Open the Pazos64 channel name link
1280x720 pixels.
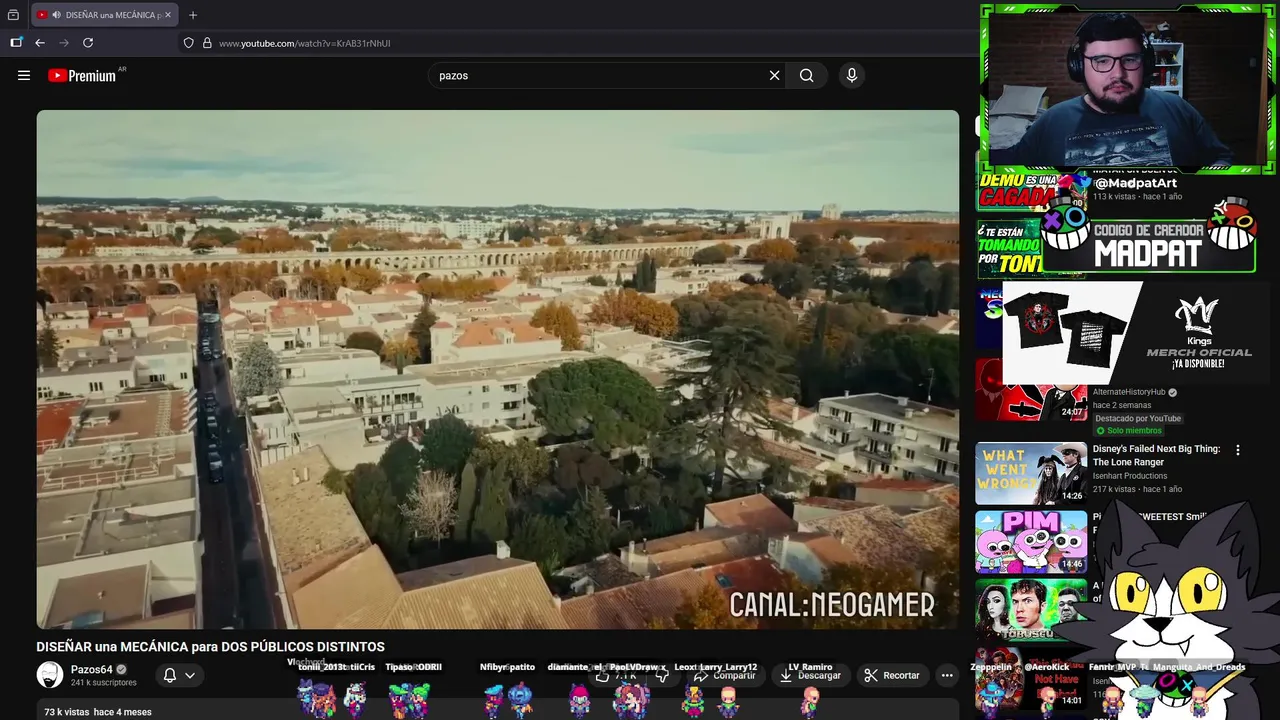[x=92, y=669]
